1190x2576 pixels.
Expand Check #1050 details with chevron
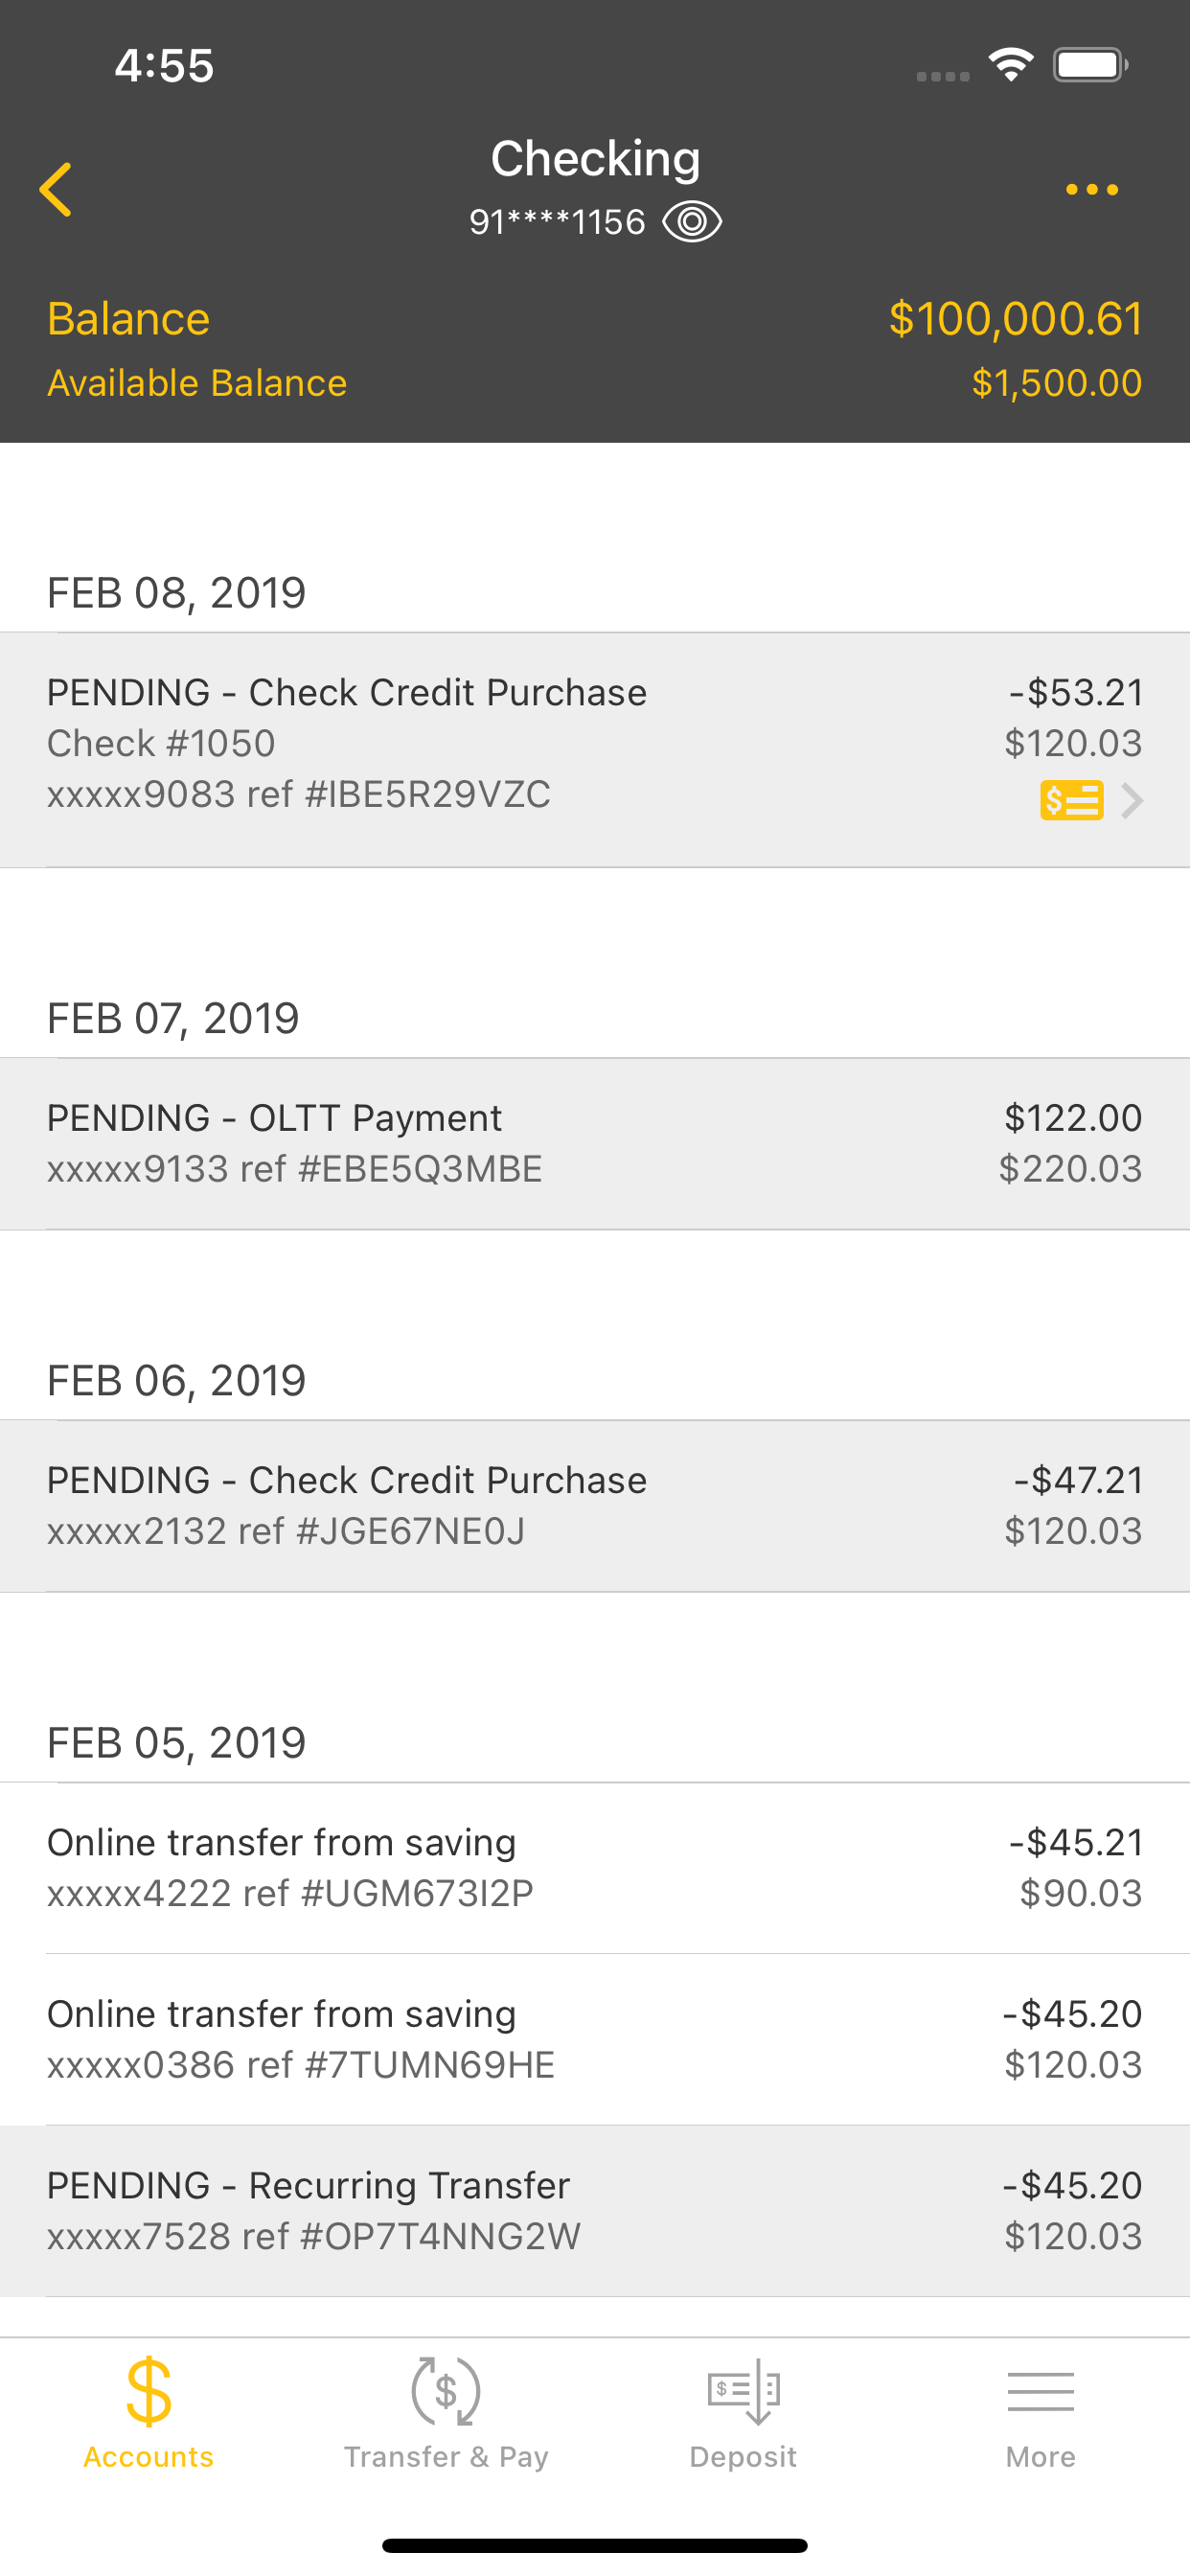pyautogui.click(x=1132, y=800)
